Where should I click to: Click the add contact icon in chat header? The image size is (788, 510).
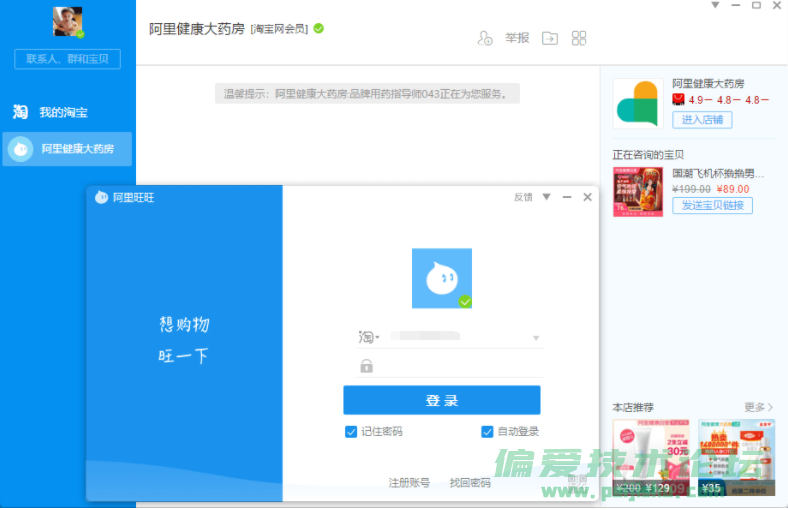(485, 39)
